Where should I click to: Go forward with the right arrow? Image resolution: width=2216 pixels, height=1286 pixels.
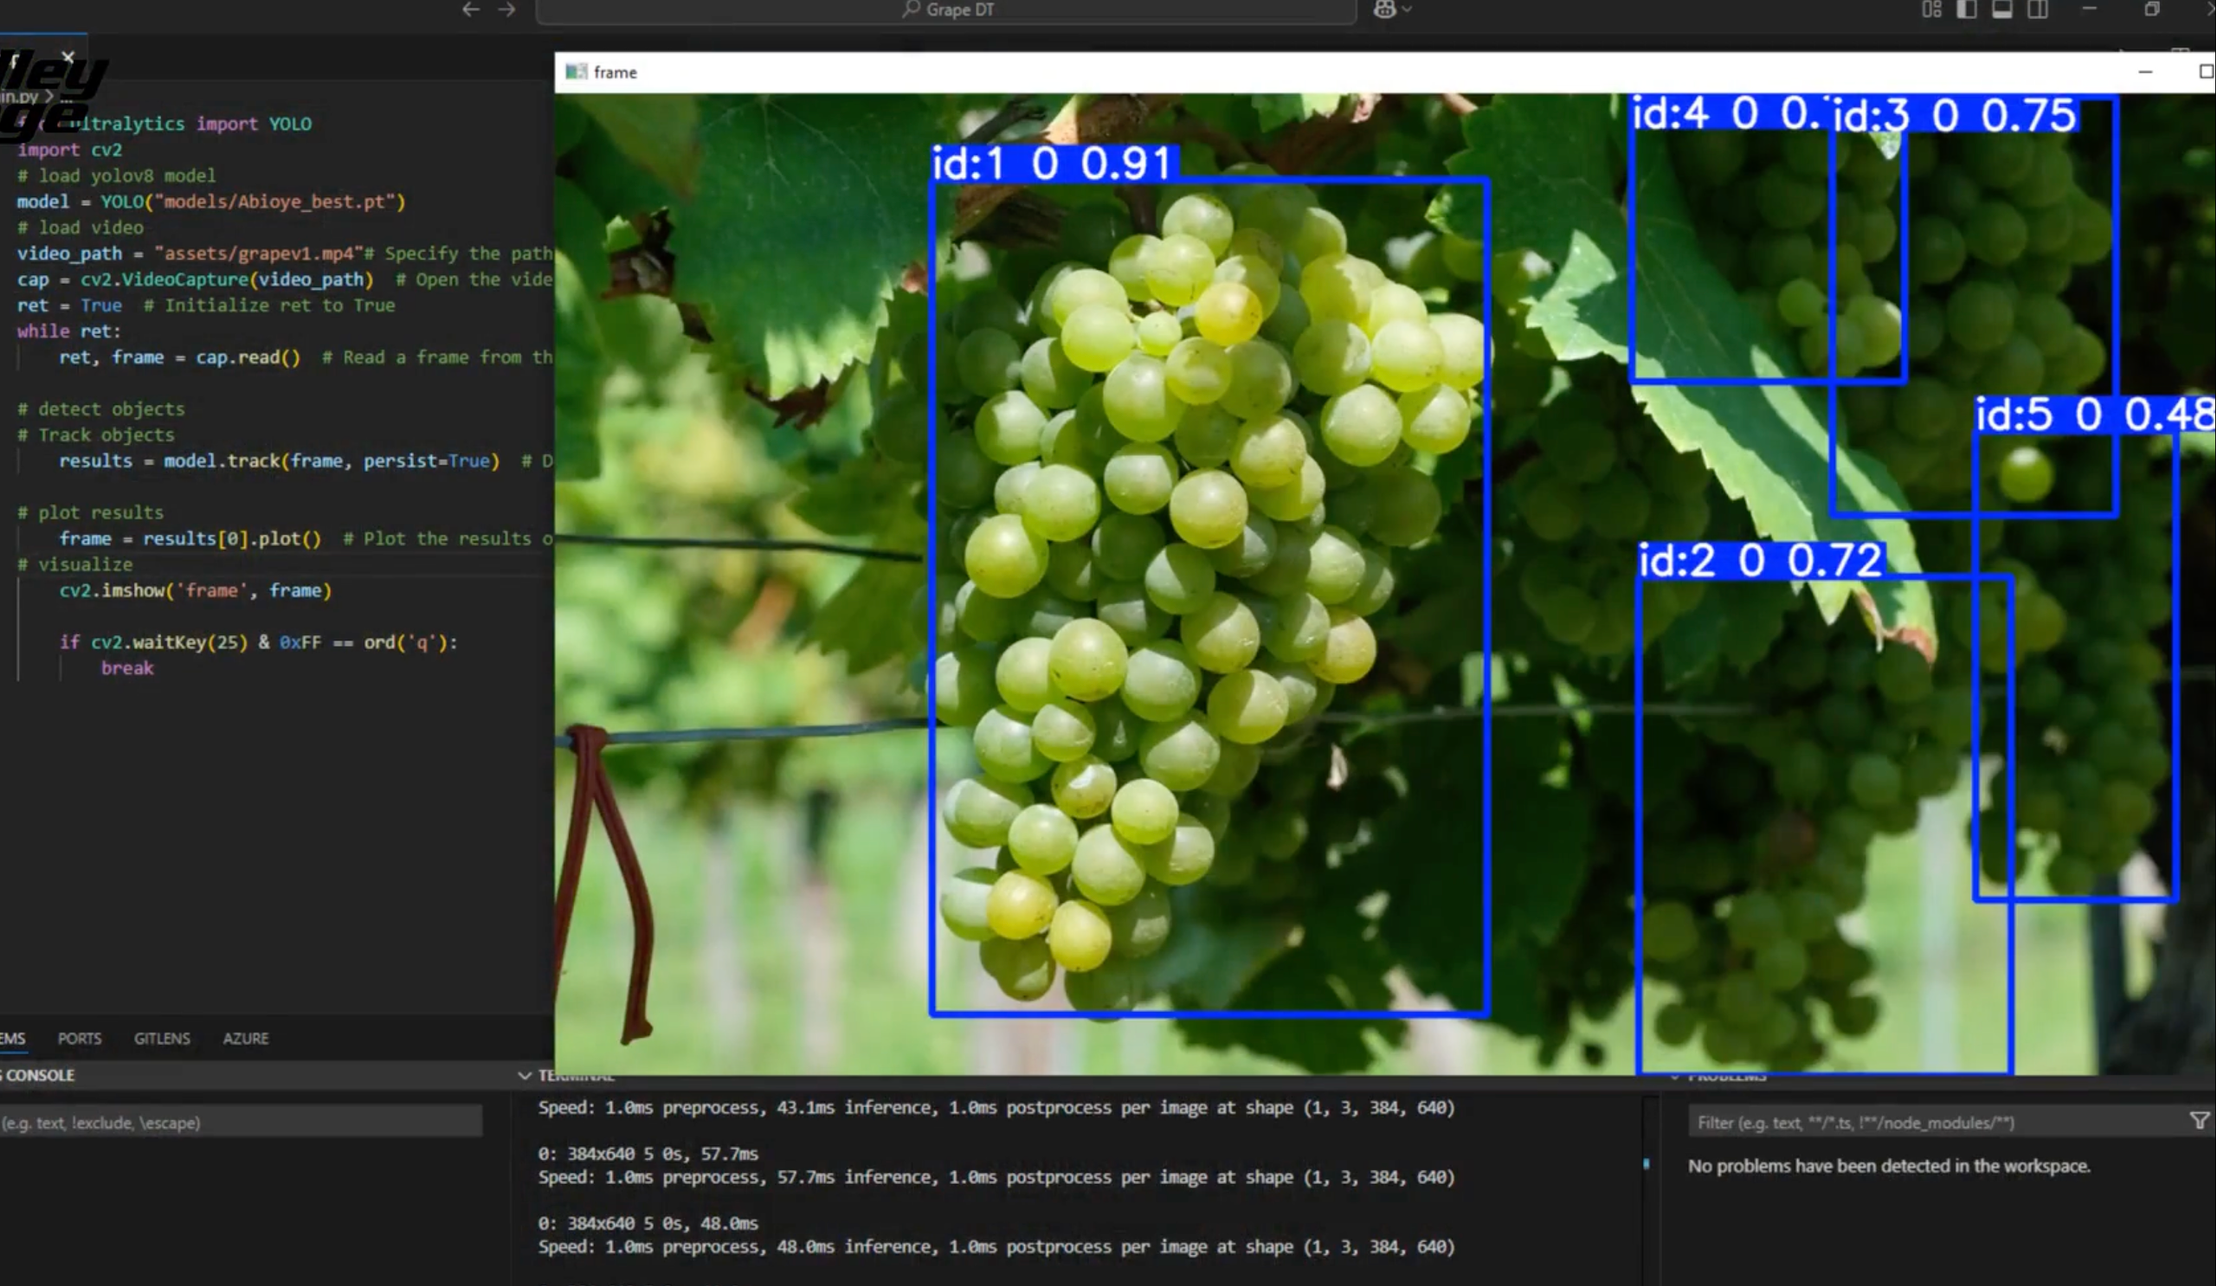[507, 10]
